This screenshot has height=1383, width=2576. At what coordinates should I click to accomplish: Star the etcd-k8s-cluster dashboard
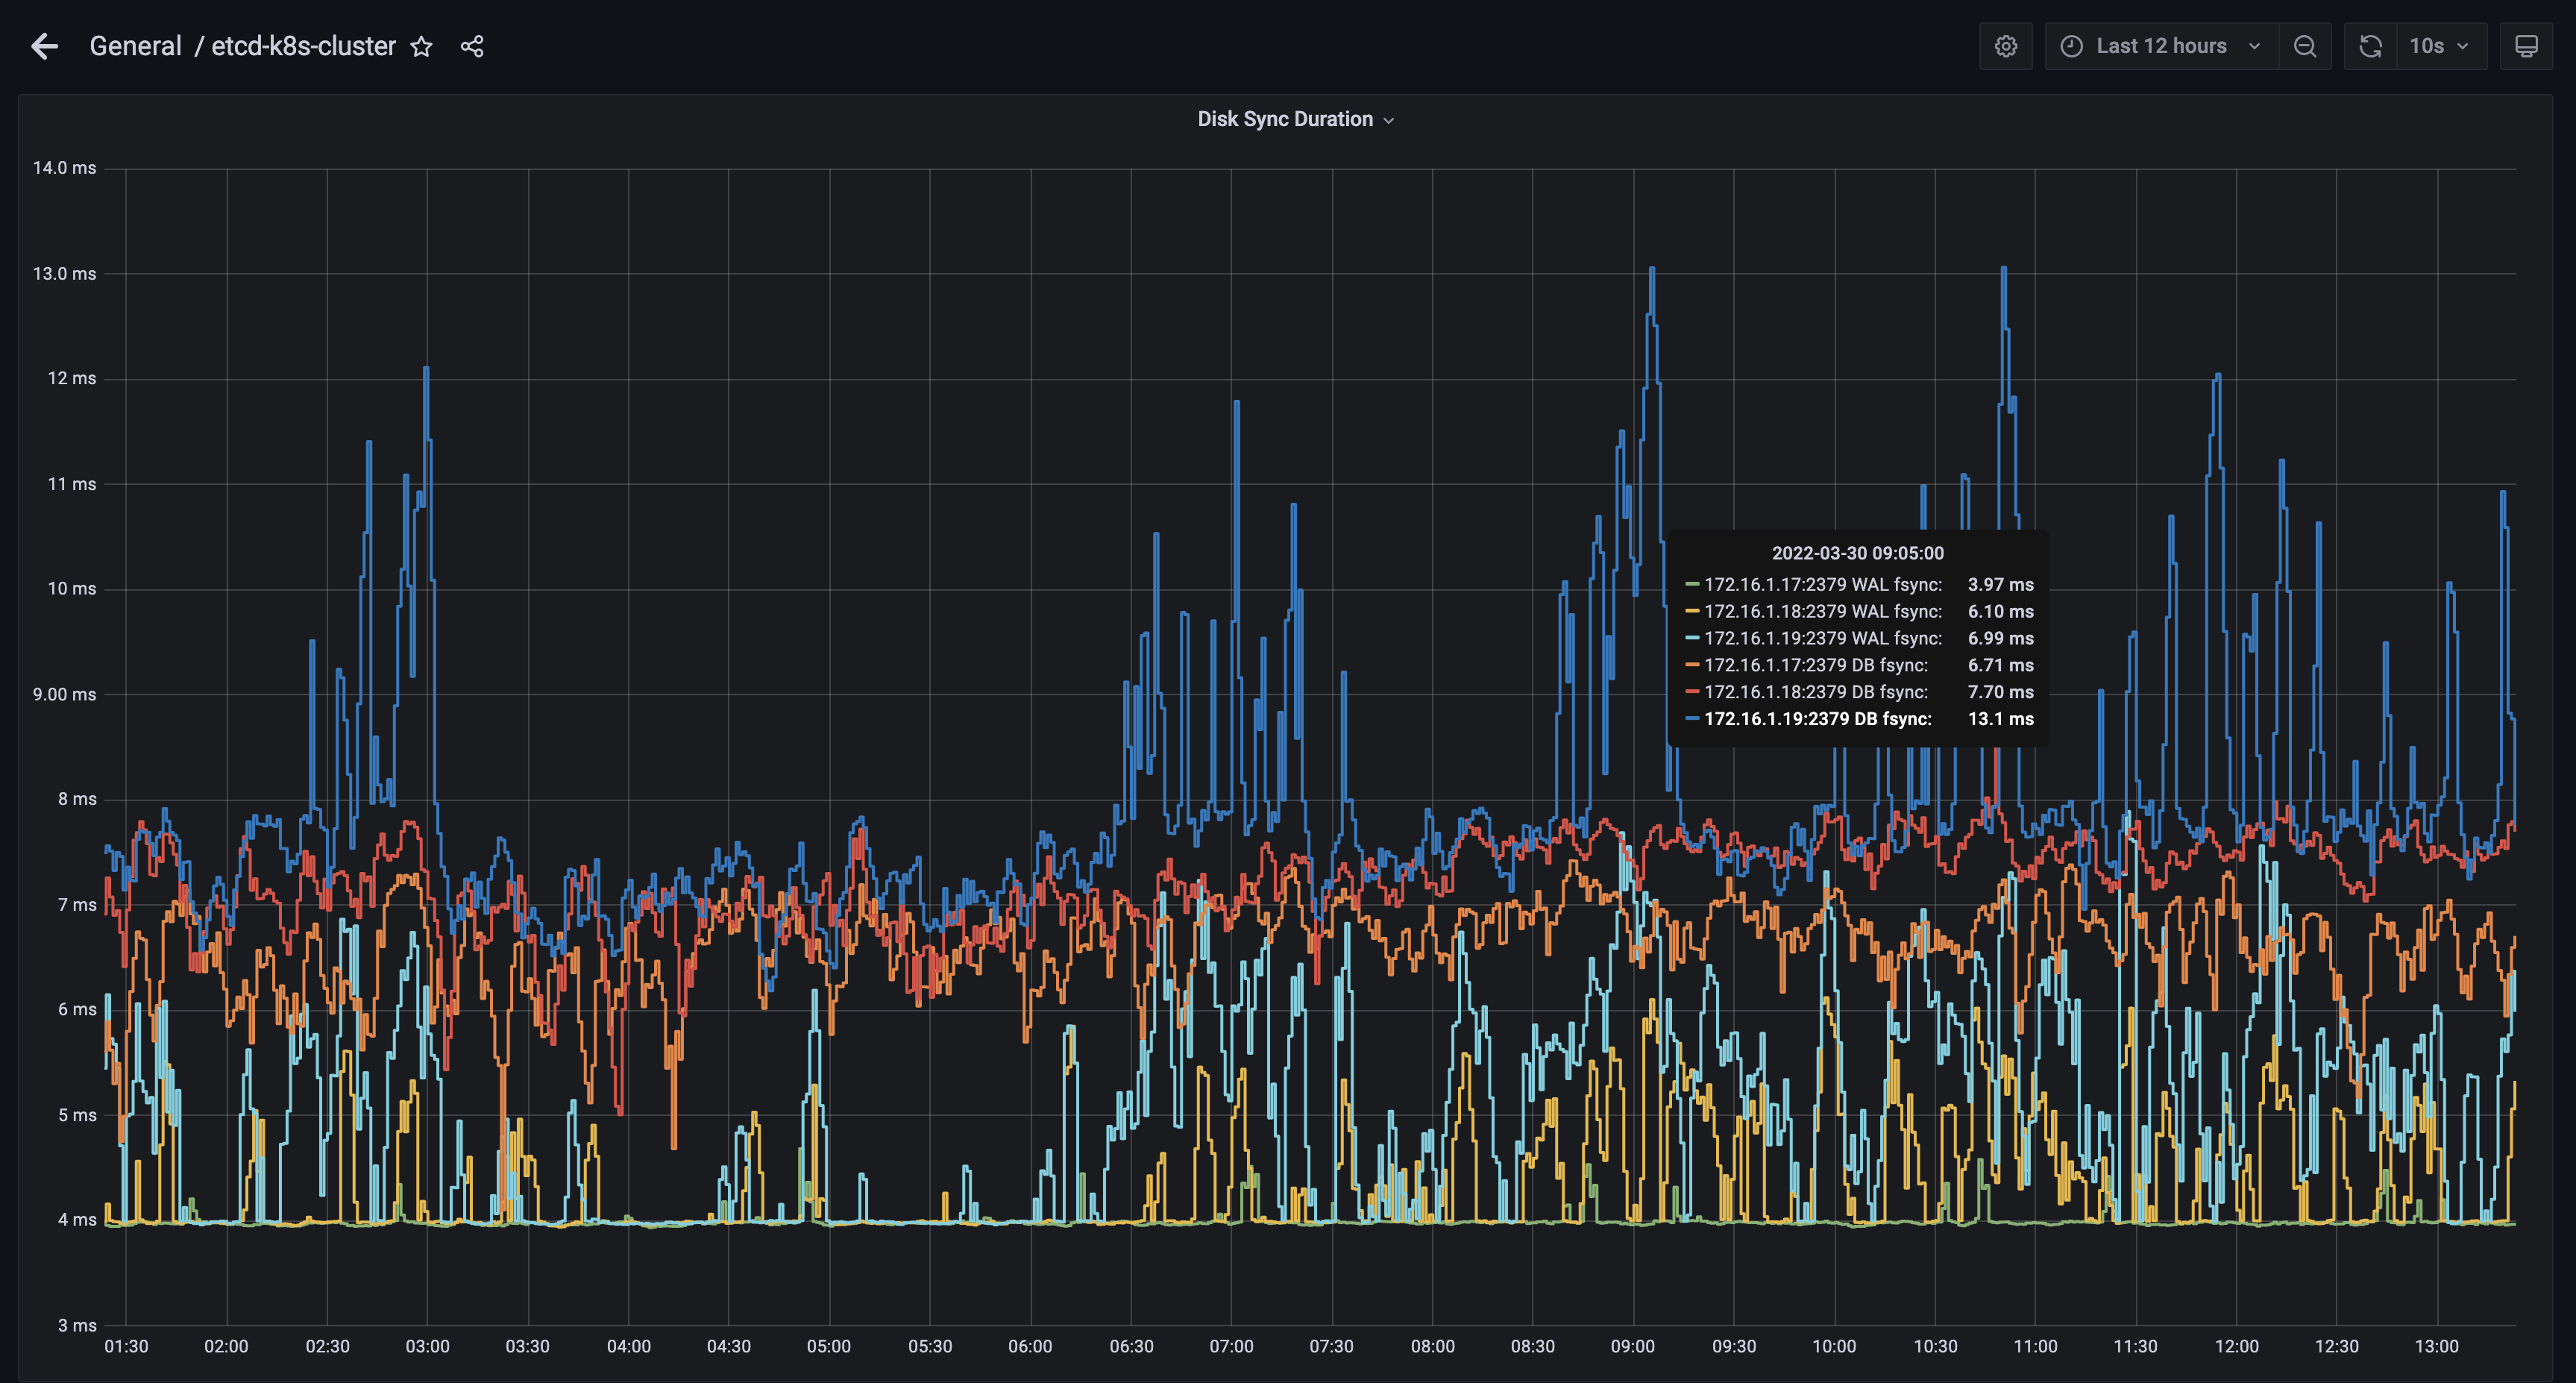coord(421,47)
